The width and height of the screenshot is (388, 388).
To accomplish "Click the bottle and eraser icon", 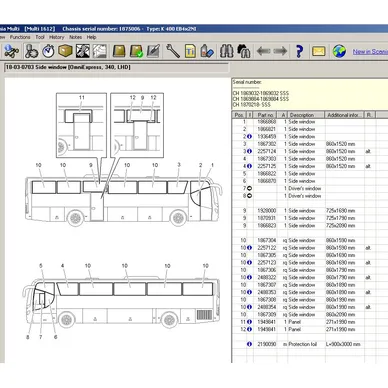I will pyautogui.click(x=207, y=51).
